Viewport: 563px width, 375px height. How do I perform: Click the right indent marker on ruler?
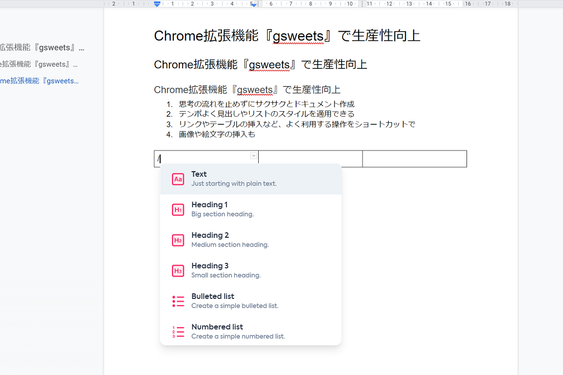point(253,4)
